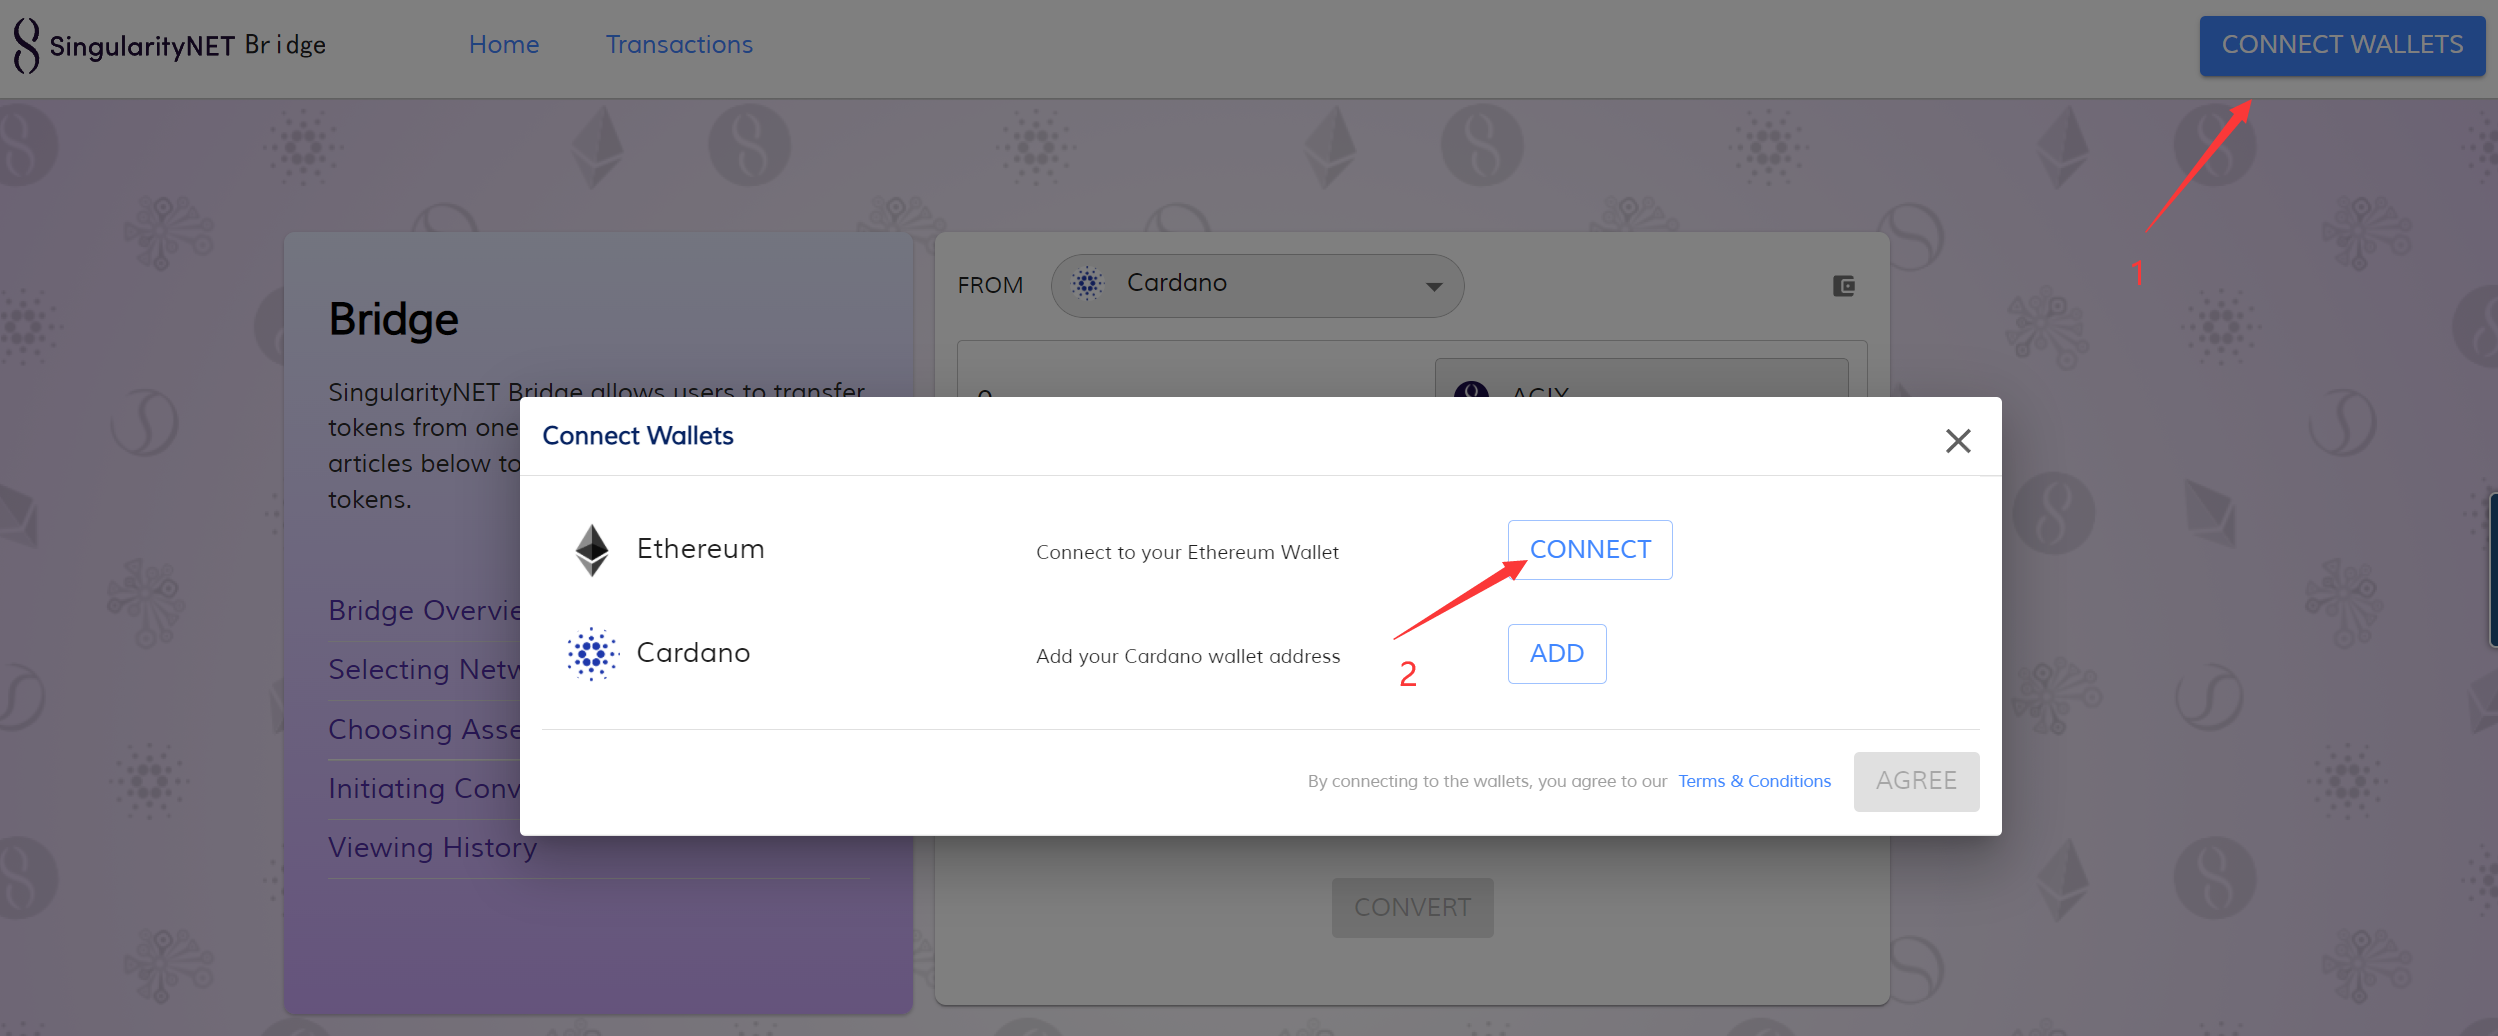This screenshot has height=1036, width=2498.
Task: Add your Cardano wallet address
Action: (1557, 654)
